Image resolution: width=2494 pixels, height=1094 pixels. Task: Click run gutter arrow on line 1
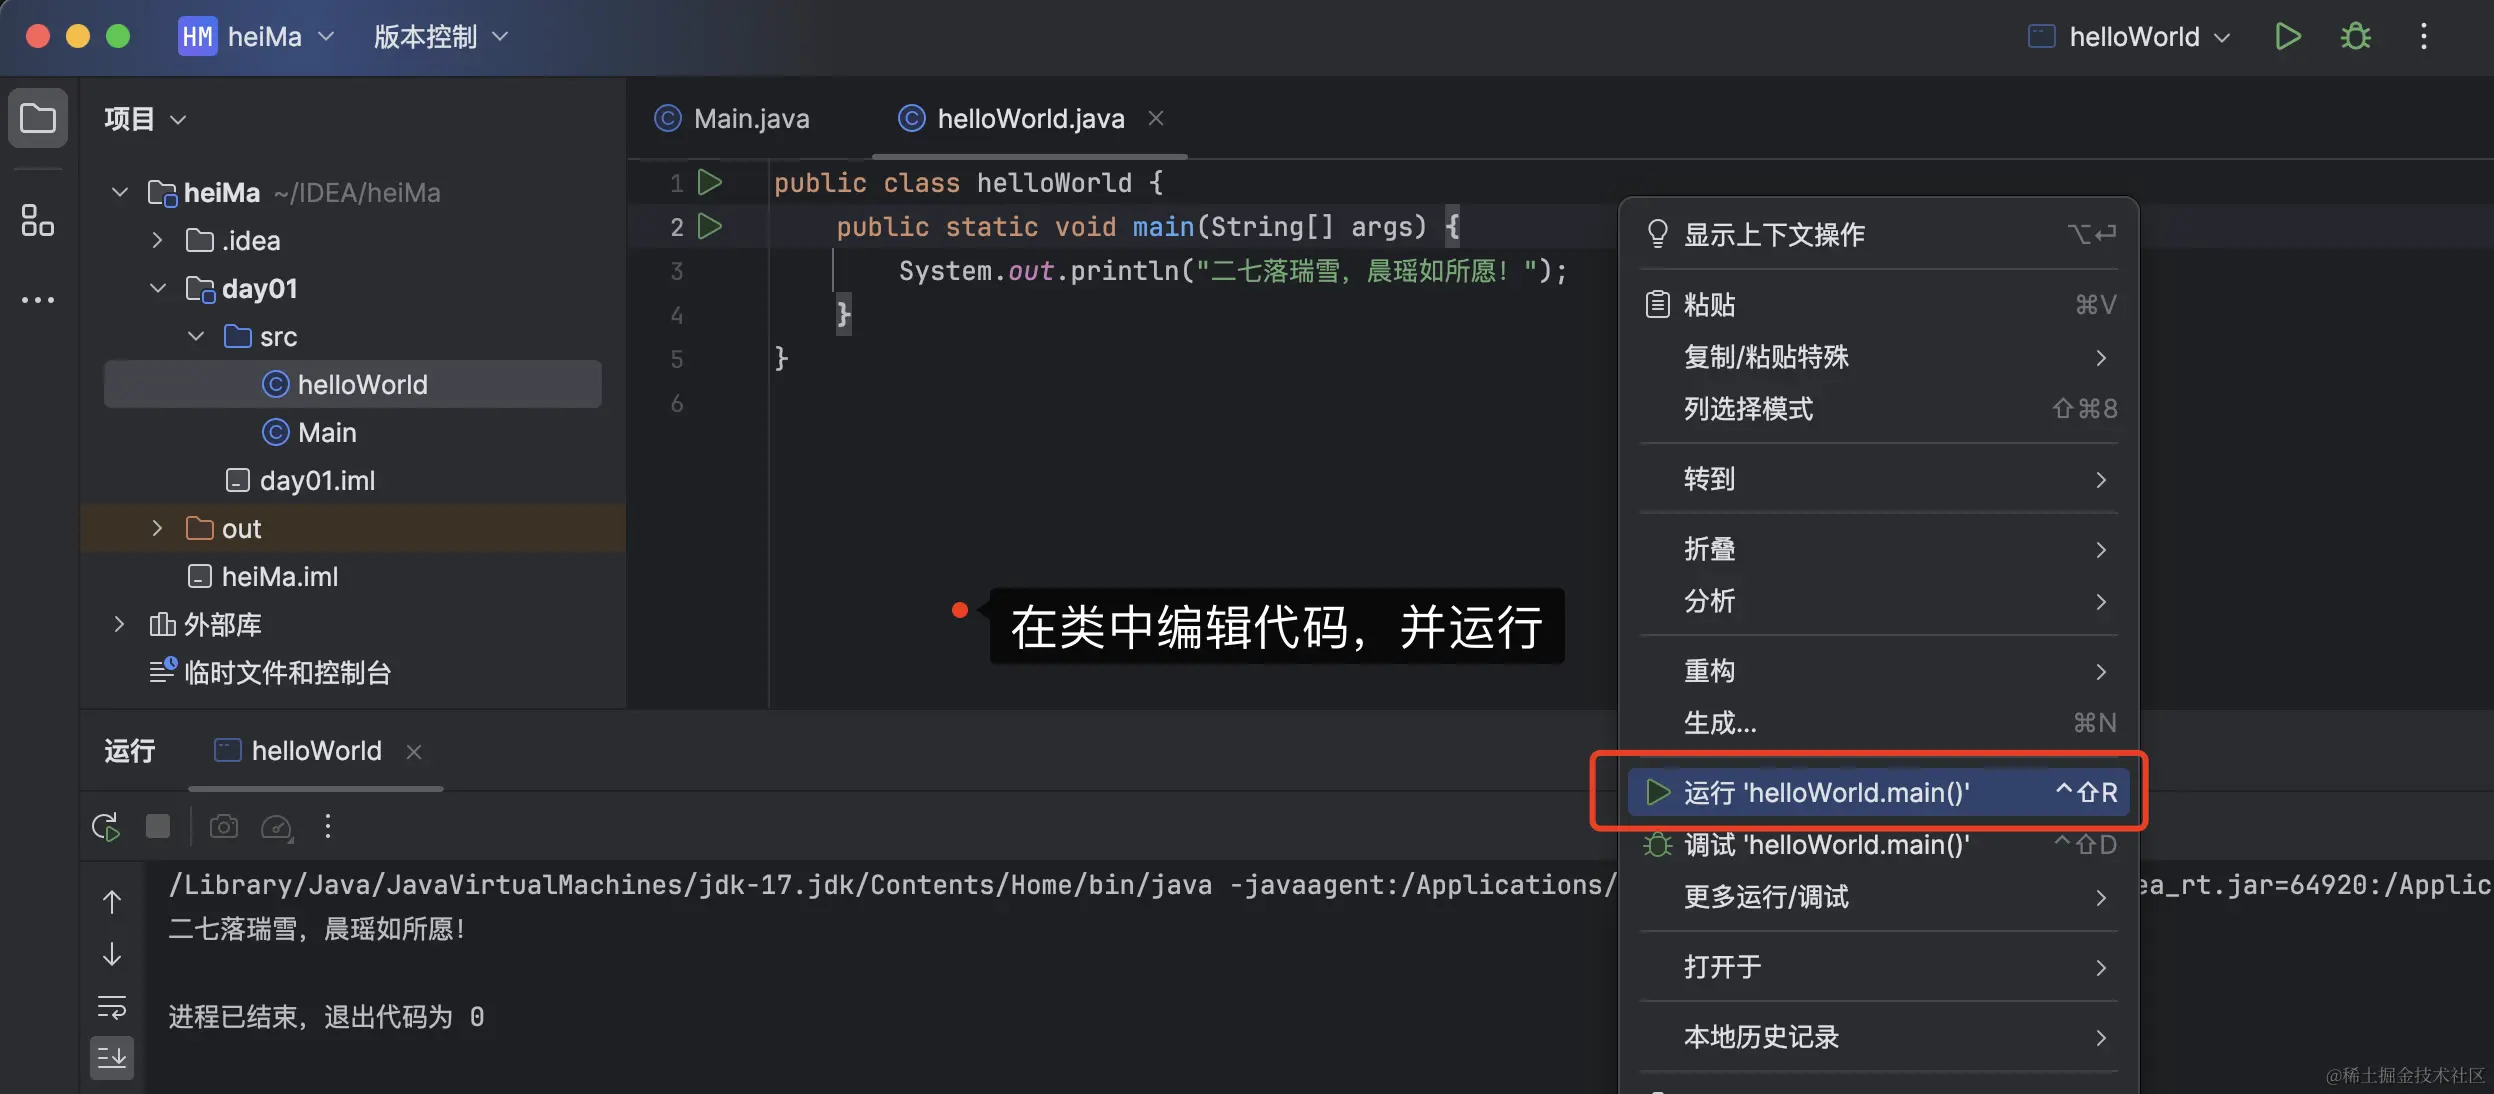click(x=710, y=182)
